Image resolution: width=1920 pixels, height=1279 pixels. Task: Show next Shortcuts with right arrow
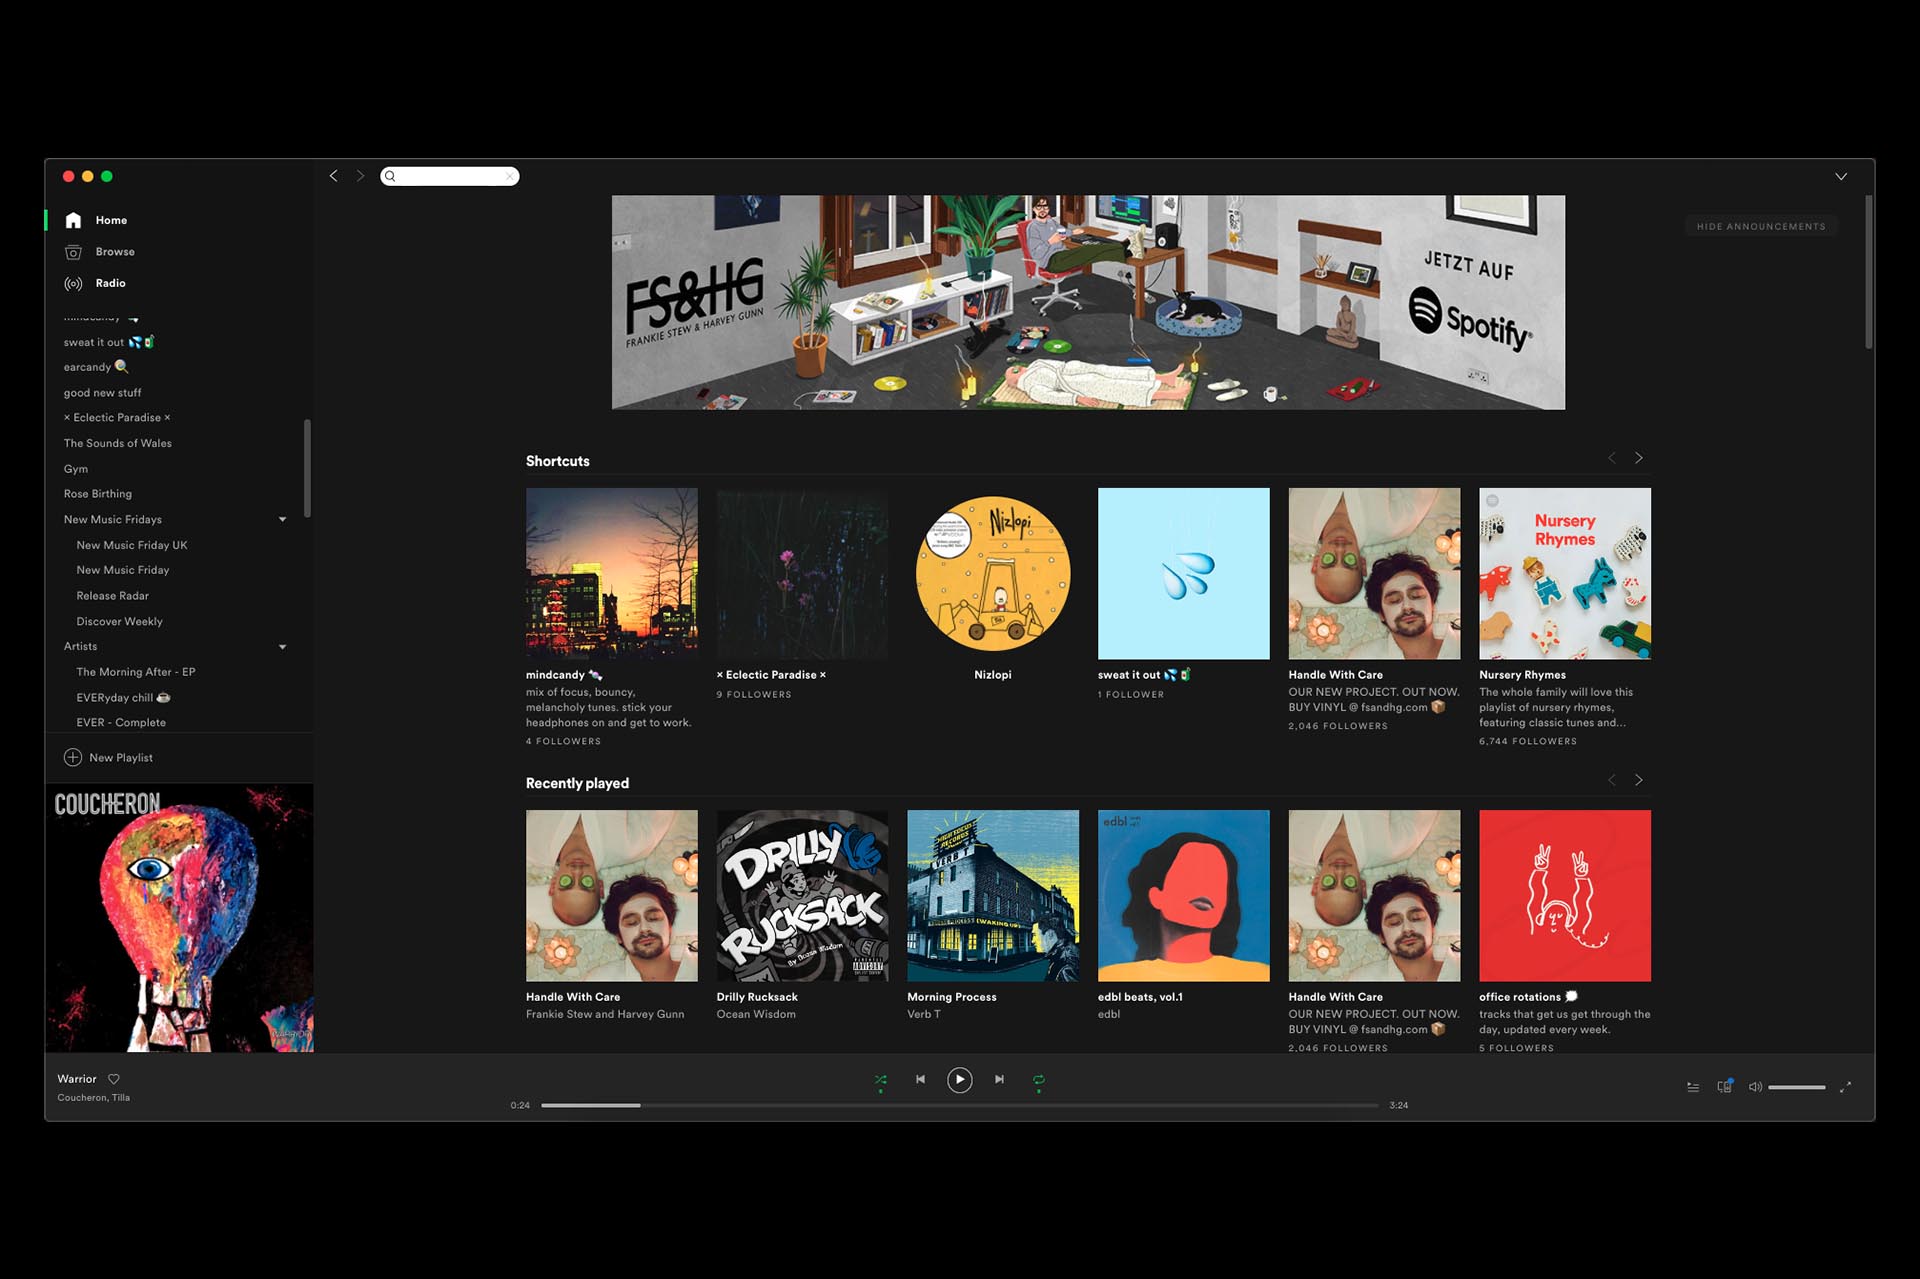1638,458
